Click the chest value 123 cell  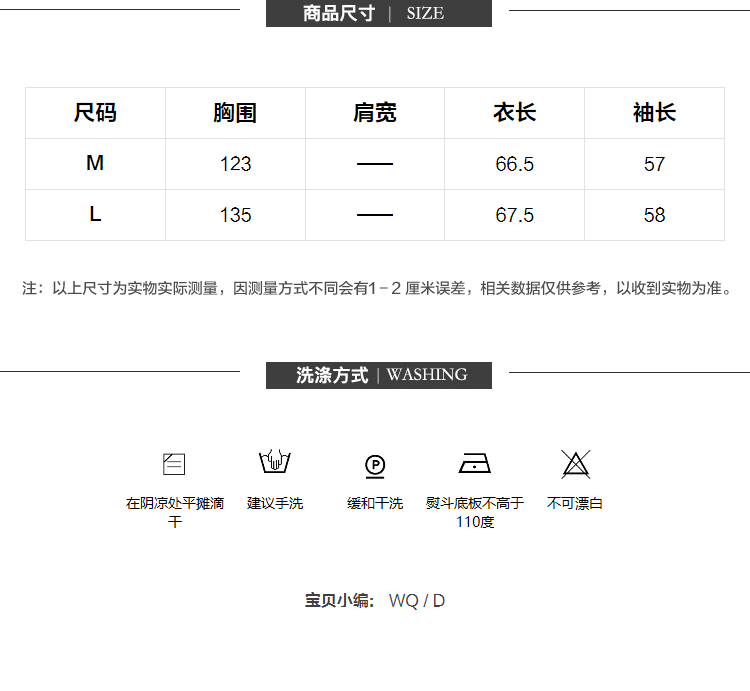[x=235, y=164]
